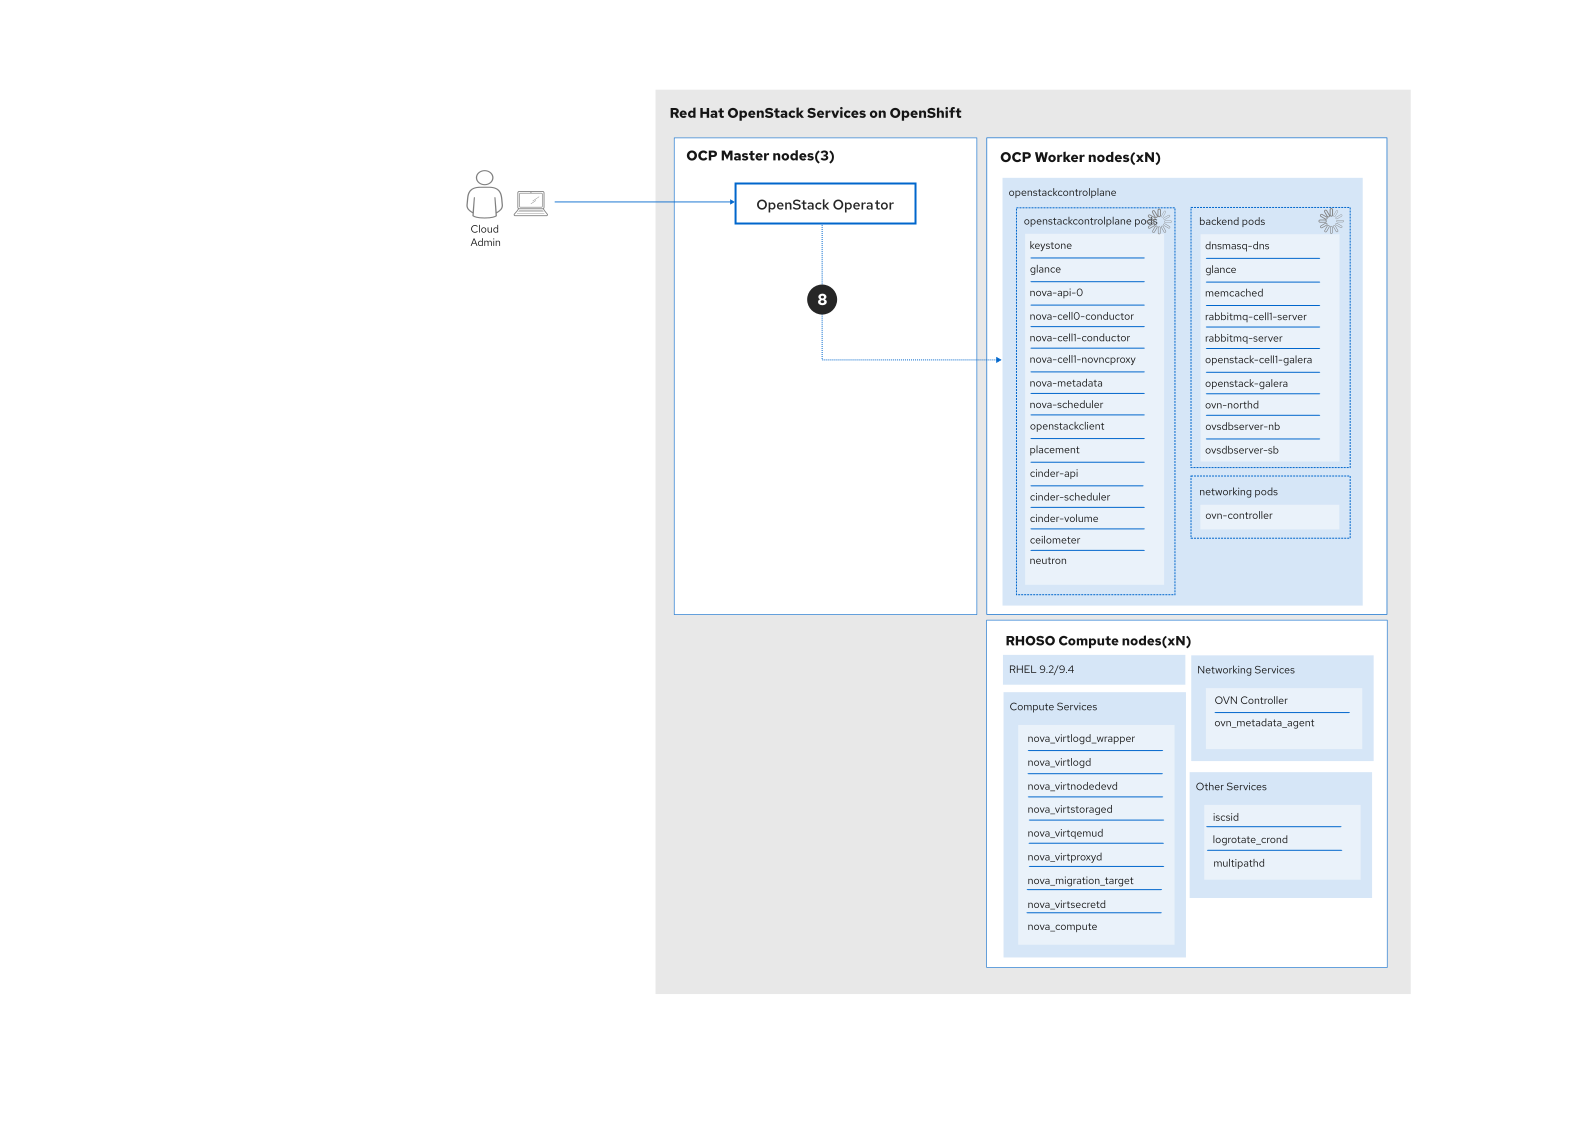Click the Cloud Admin person icon
The width and height of the screenshot is (1587, 1123).
pyautogui.click(x=484, y=195)
